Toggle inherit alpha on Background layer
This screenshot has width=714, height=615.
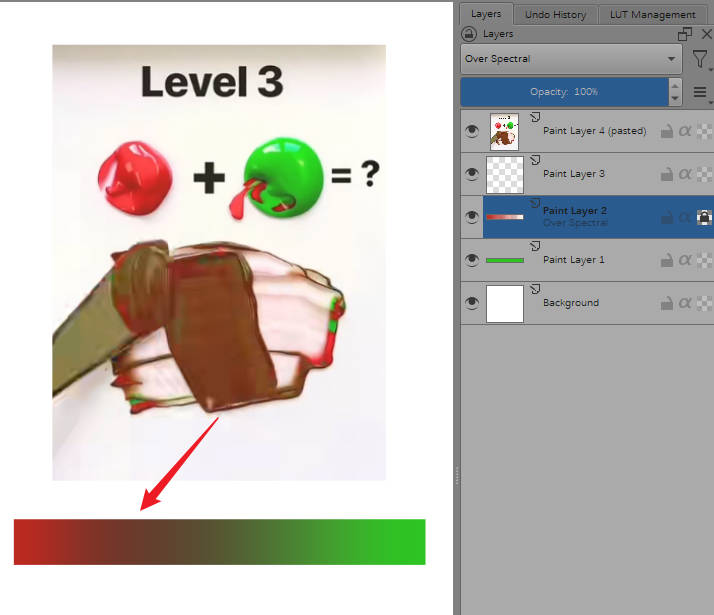685,303
